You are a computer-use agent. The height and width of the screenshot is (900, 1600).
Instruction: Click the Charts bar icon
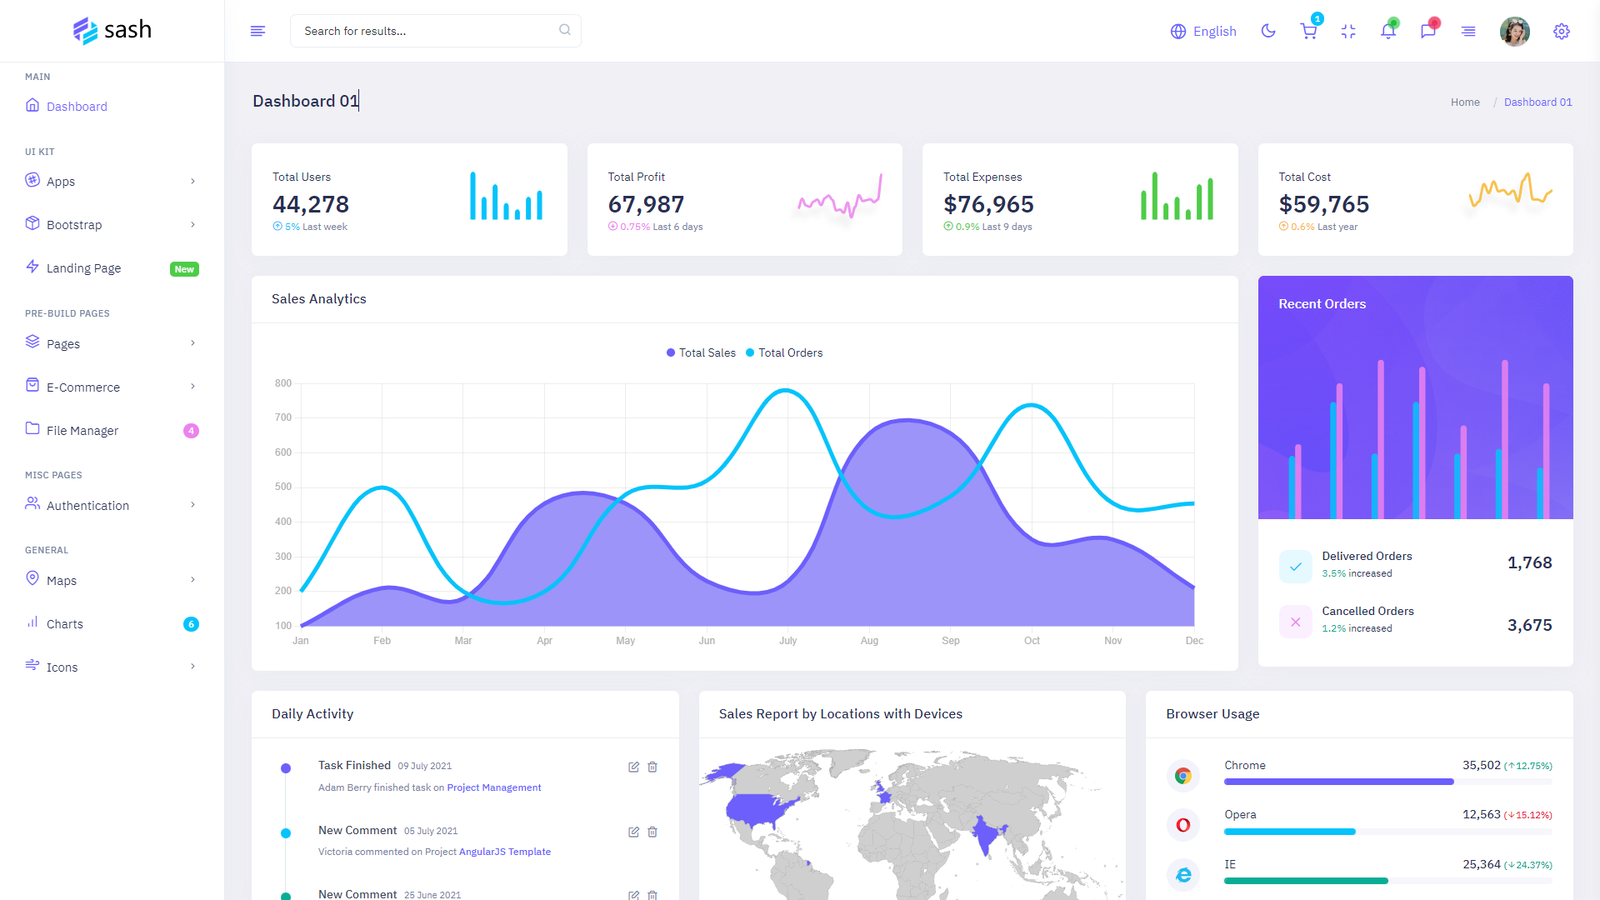pos(32,622)
